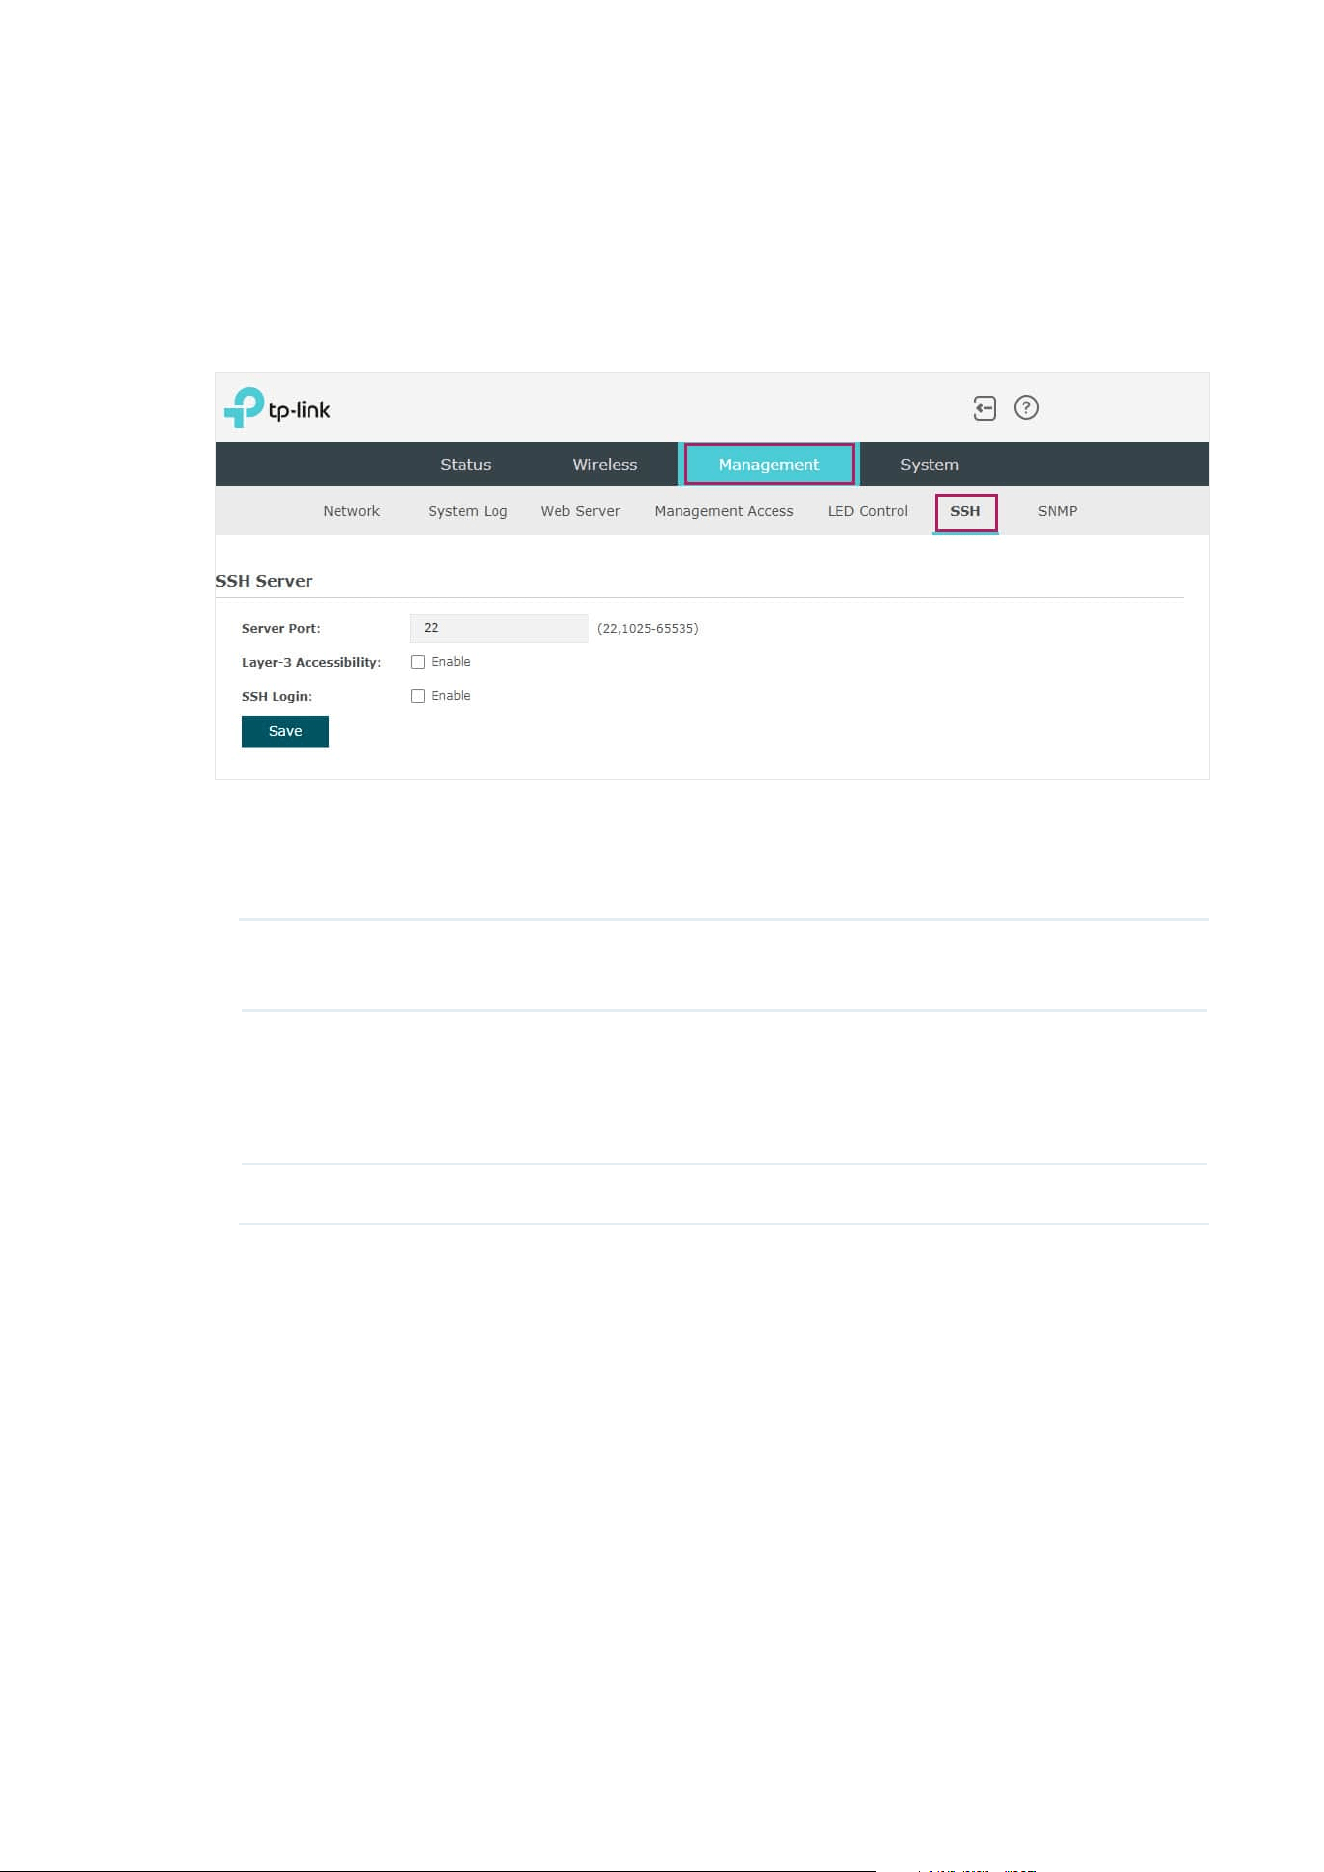Open the Management Access submenu
The width and height of the screenshot is (1324, 1872).
724,511
